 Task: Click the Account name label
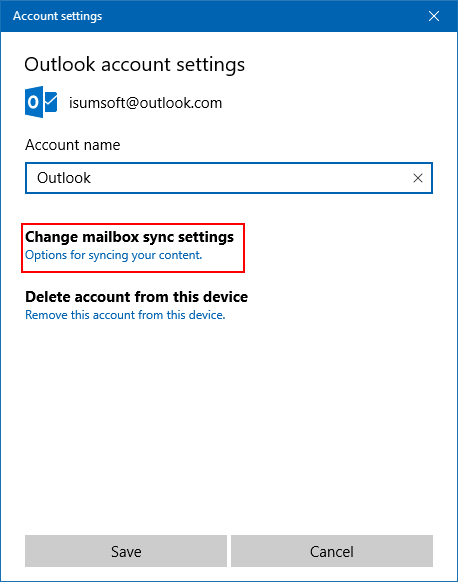pos(73,145)
